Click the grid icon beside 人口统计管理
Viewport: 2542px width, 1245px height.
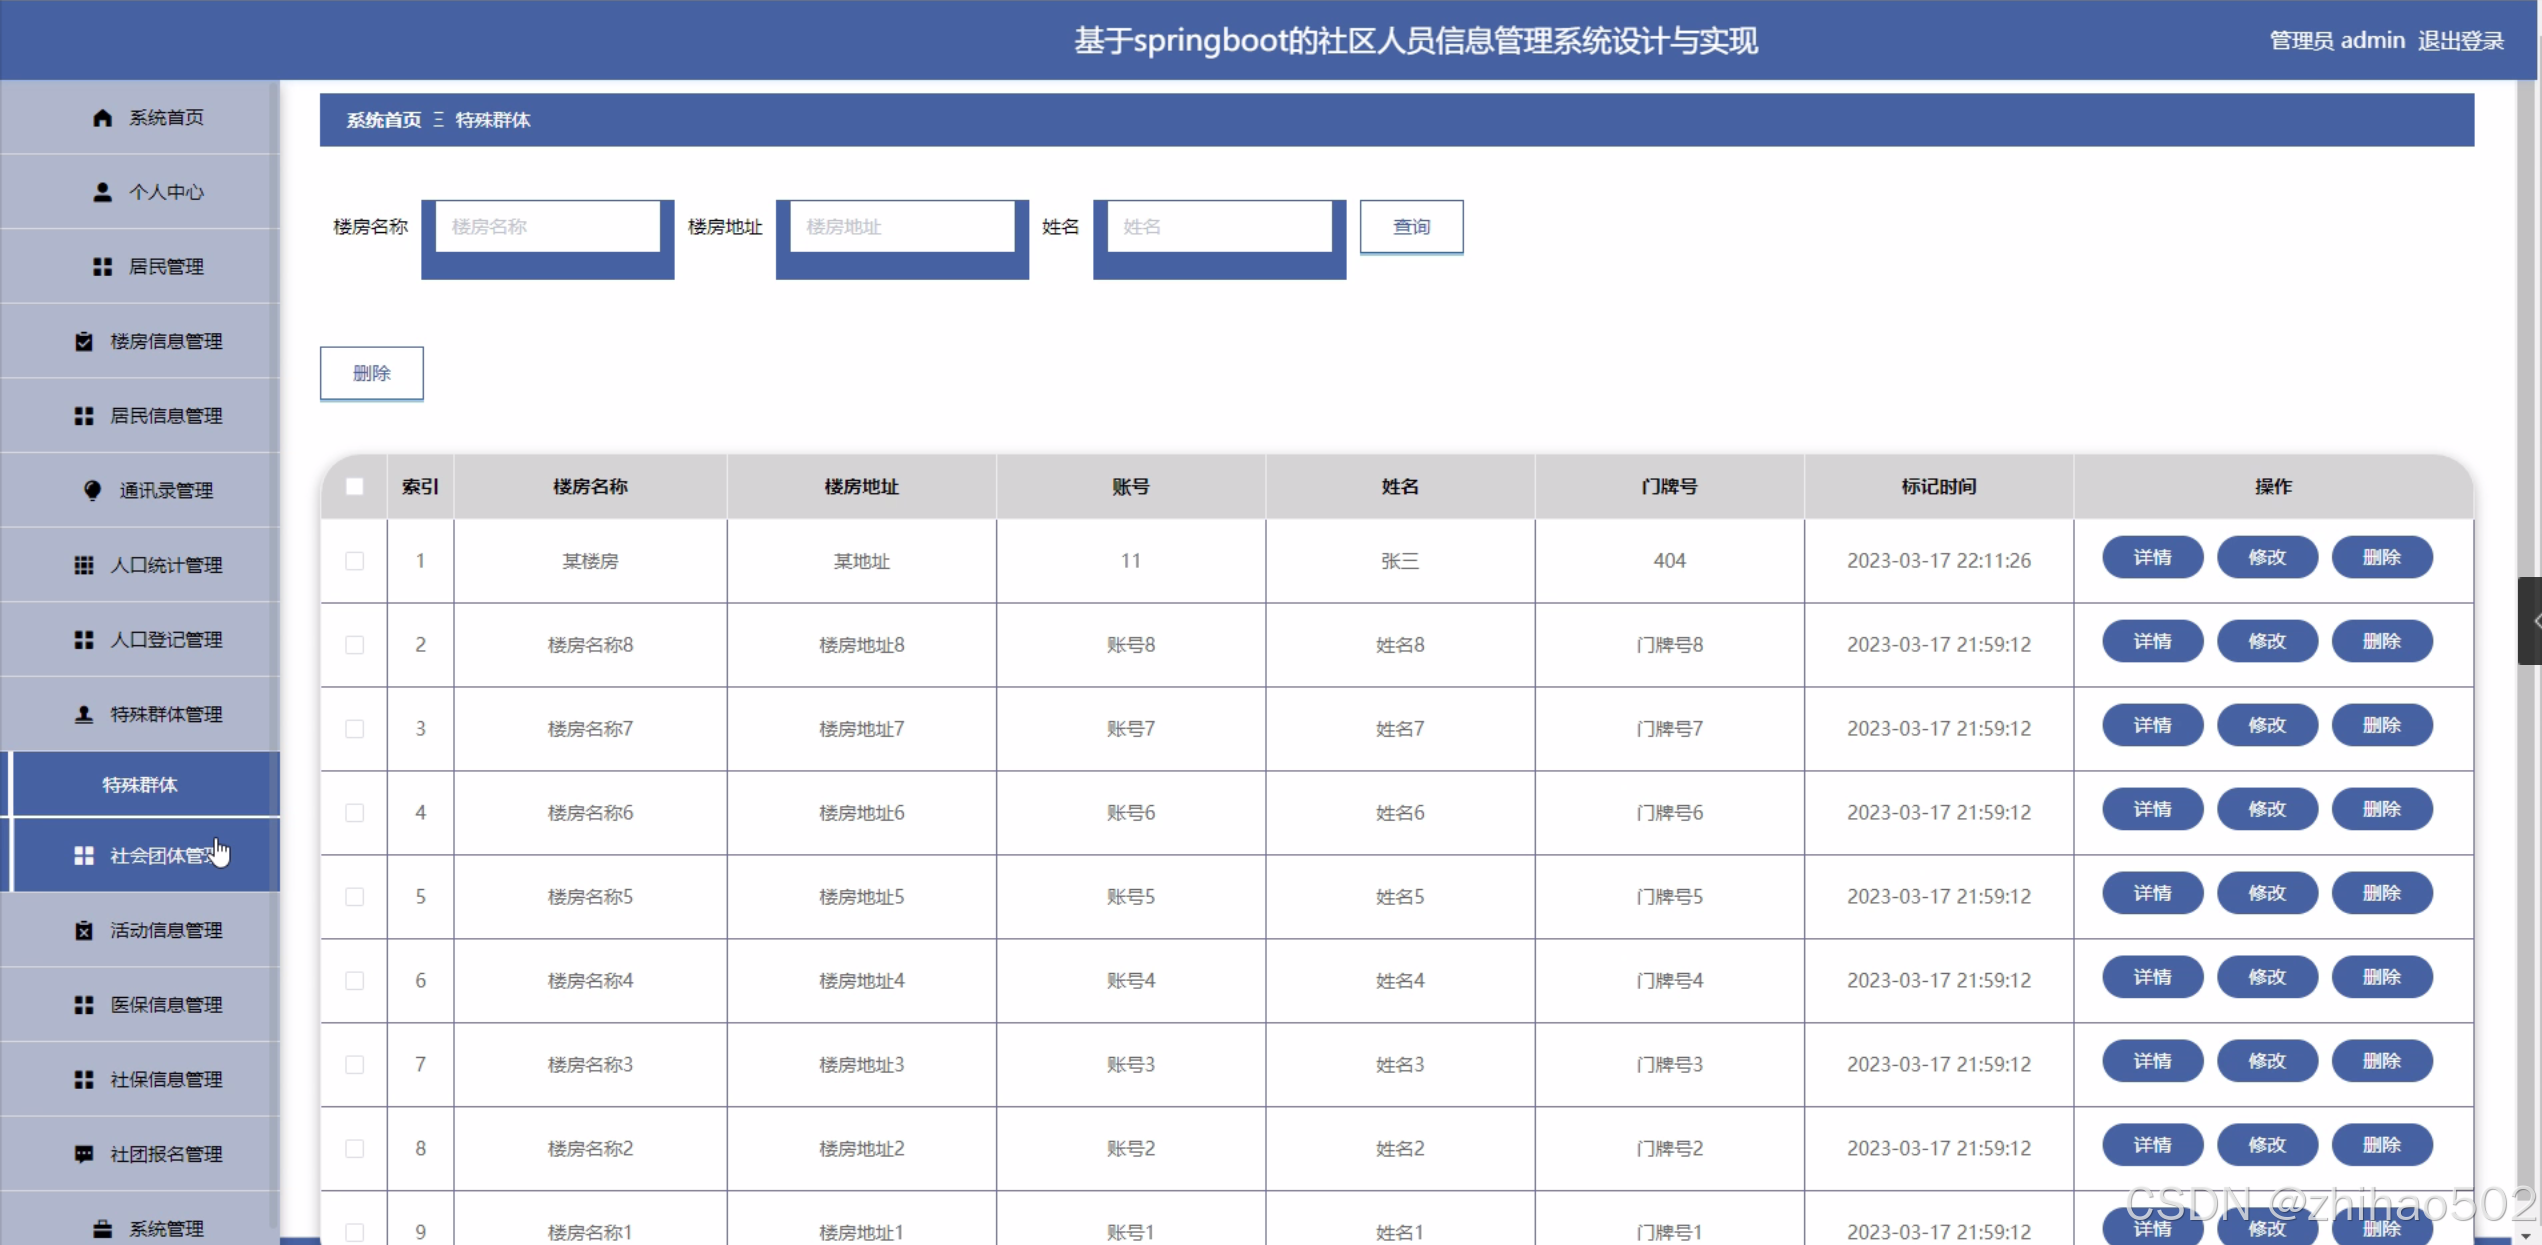point(84,565)
